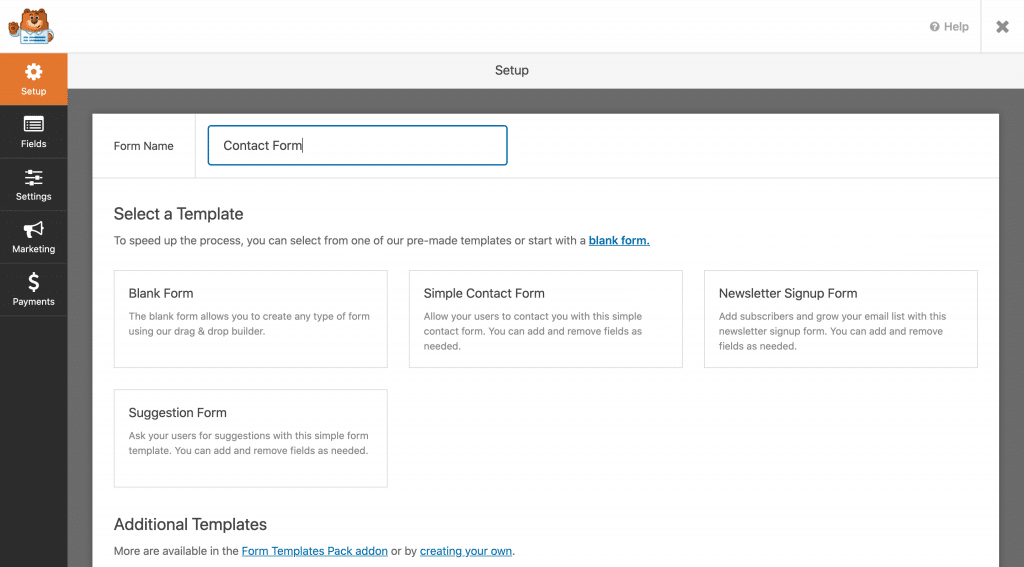Click the Help question mark icon
This screenshot has width=1024, height=567.
935,27
